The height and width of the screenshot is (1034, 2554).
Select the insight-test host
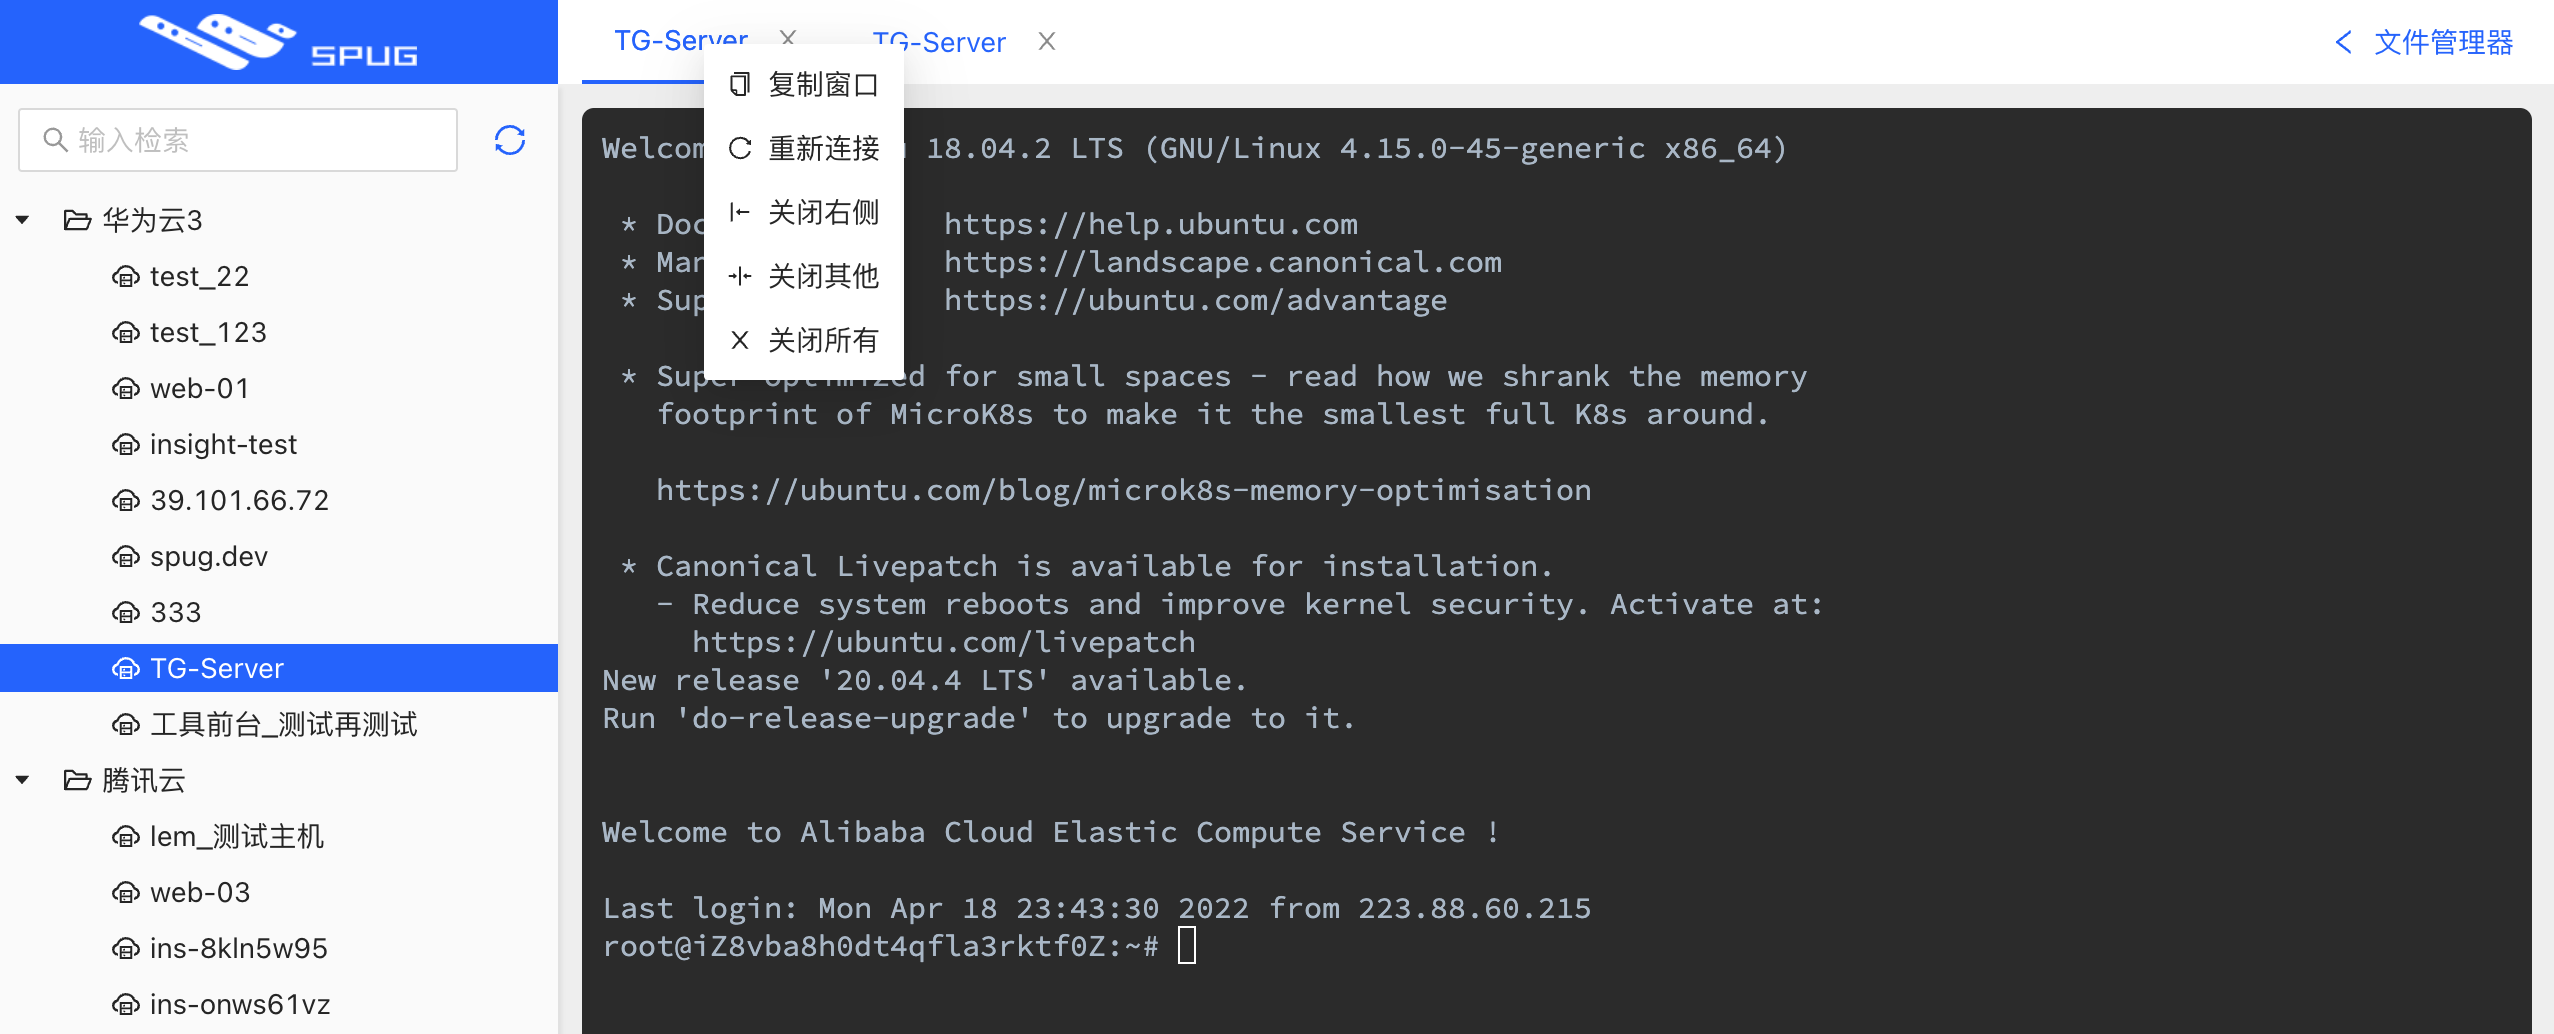click(222, 443)
